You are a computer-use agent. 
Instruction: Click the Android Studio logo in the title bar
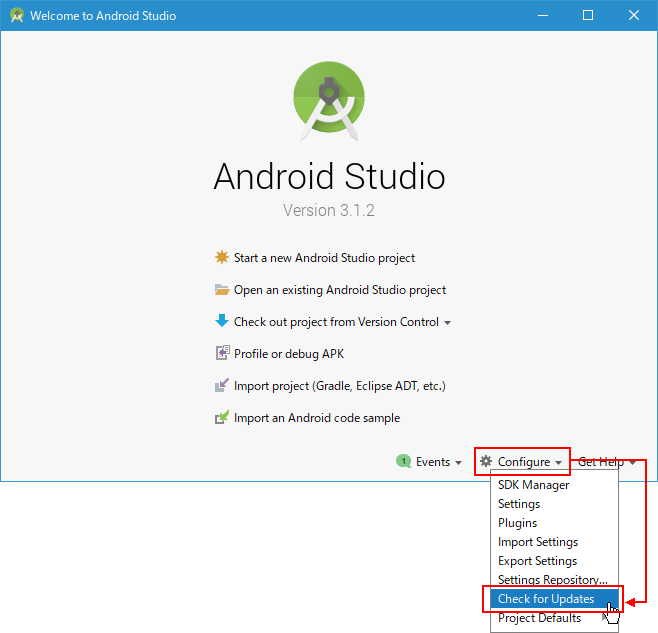click(17, 16)
